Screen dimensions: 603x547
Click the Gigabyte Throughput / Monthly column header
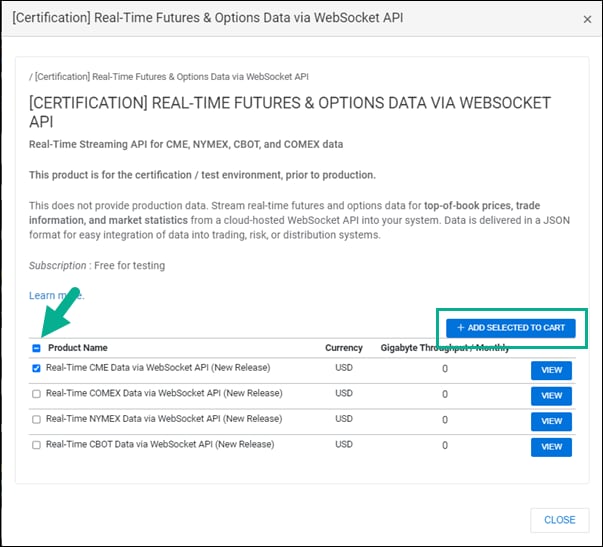445,349
